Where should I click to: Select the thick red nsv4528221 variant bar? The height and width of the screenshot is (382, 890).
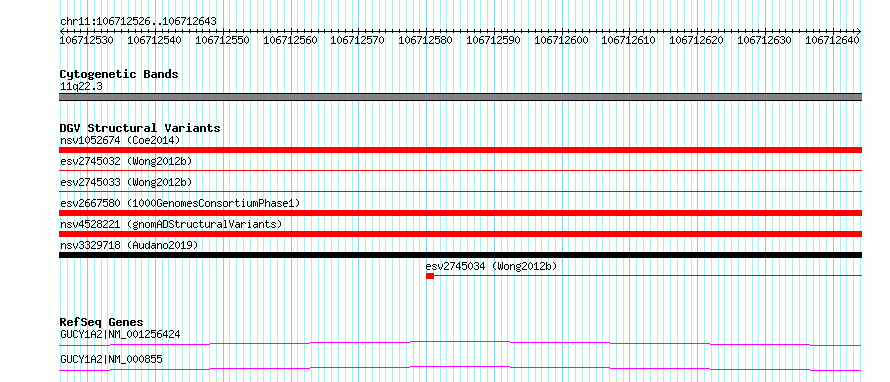pos(460,234)
